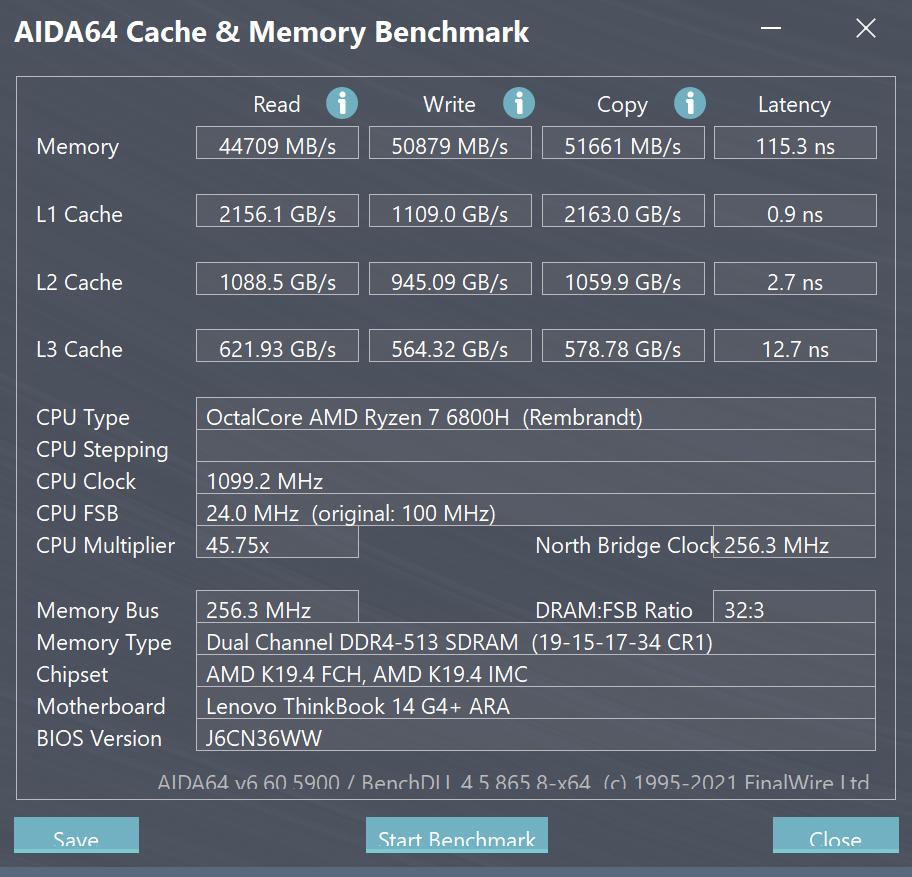912x877 pixels.
Task: Open the Copy benchmark info tooltip icon
Action: coord(691,103)
